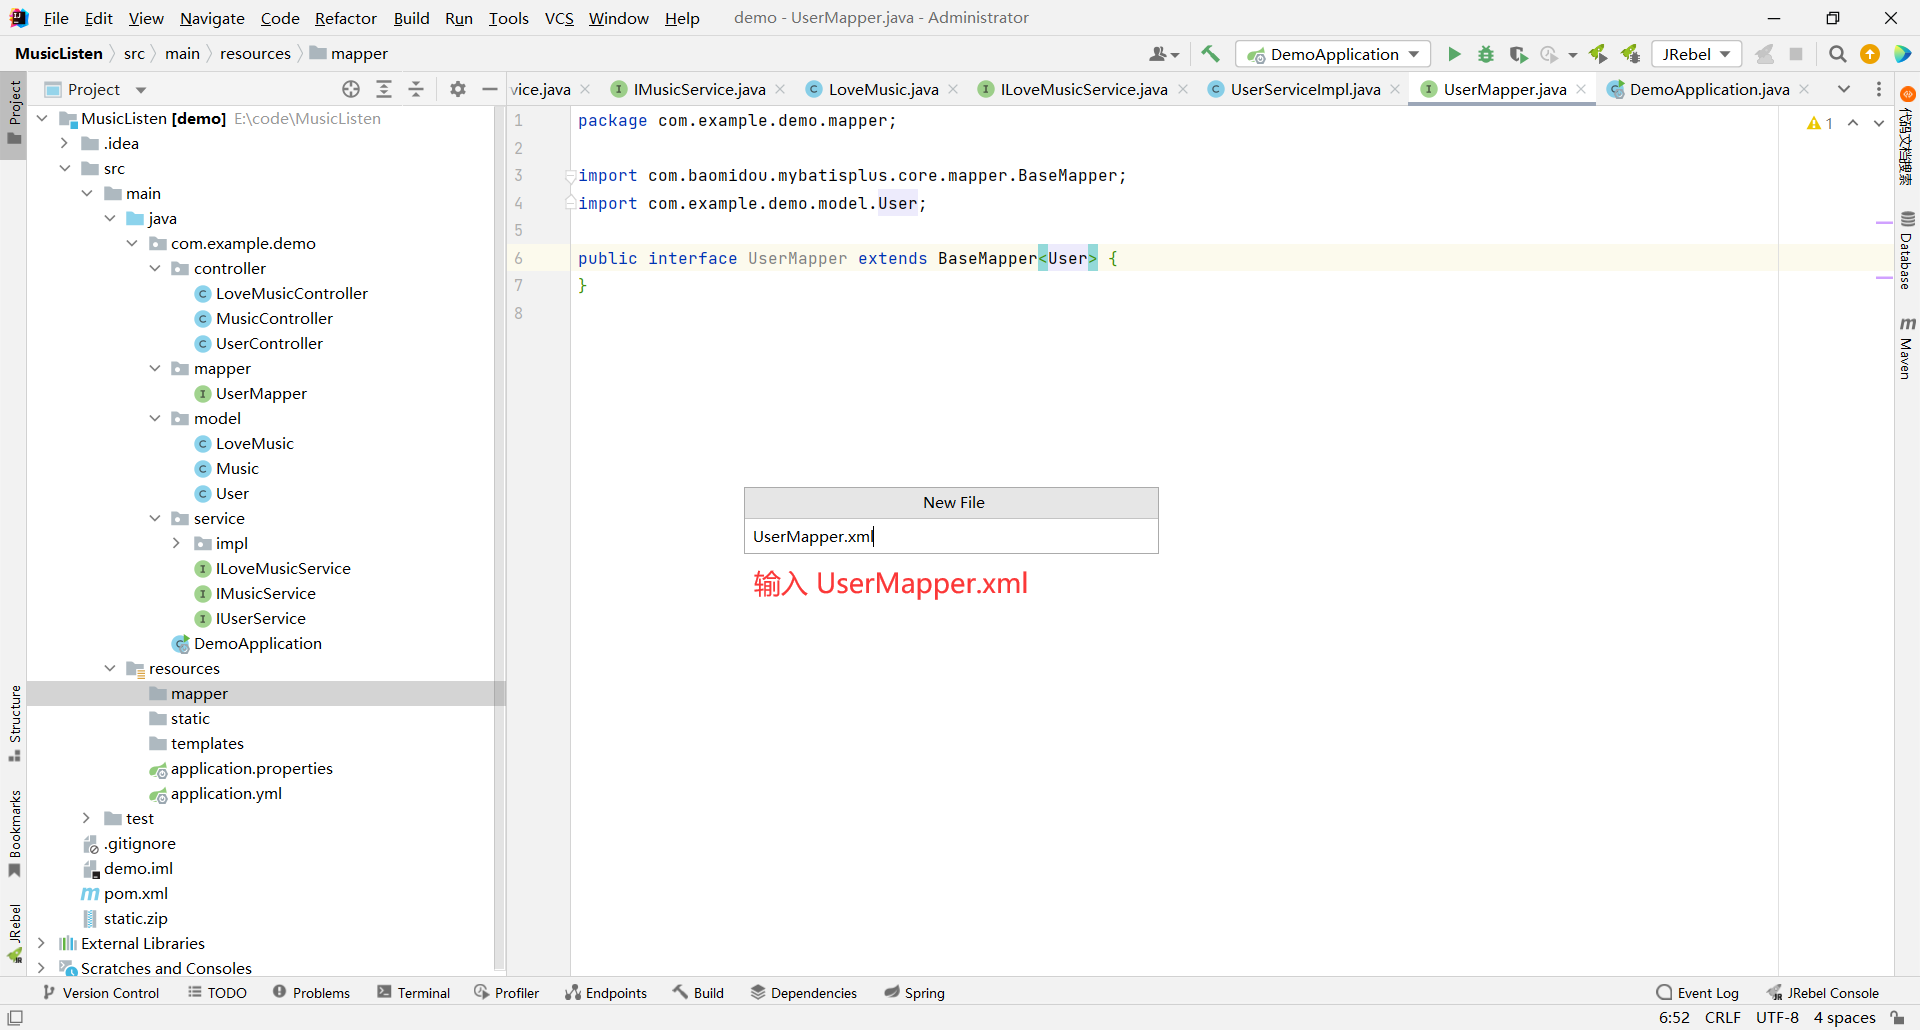The height and width of the screenshot is (1030, 1920).
Task: Click Collapse All icon in Project panel
Action: click(416, 89)
